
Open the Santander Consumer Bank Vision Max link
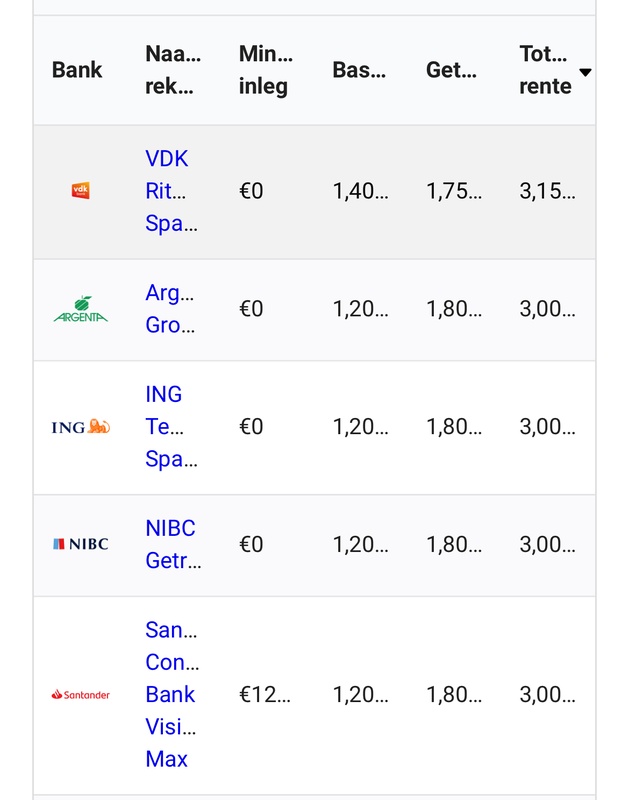[171, 694]
